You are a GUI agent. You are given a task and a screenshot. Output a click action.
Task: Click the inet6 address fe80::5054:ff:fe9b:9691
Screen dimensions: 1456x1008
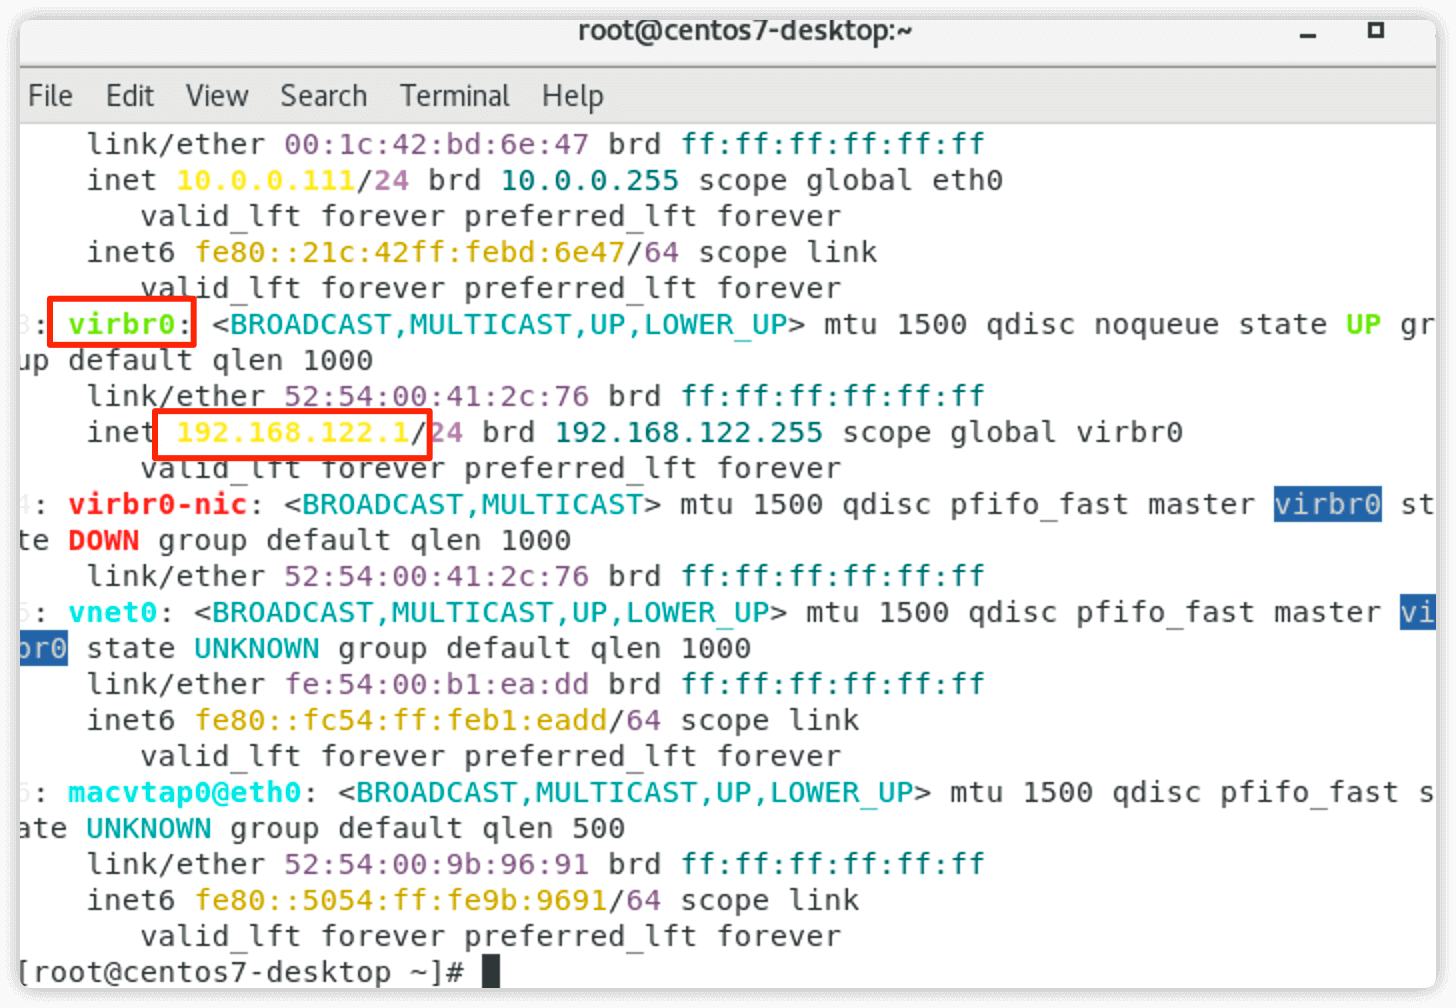pyautogui.click(x=400, y=900)
